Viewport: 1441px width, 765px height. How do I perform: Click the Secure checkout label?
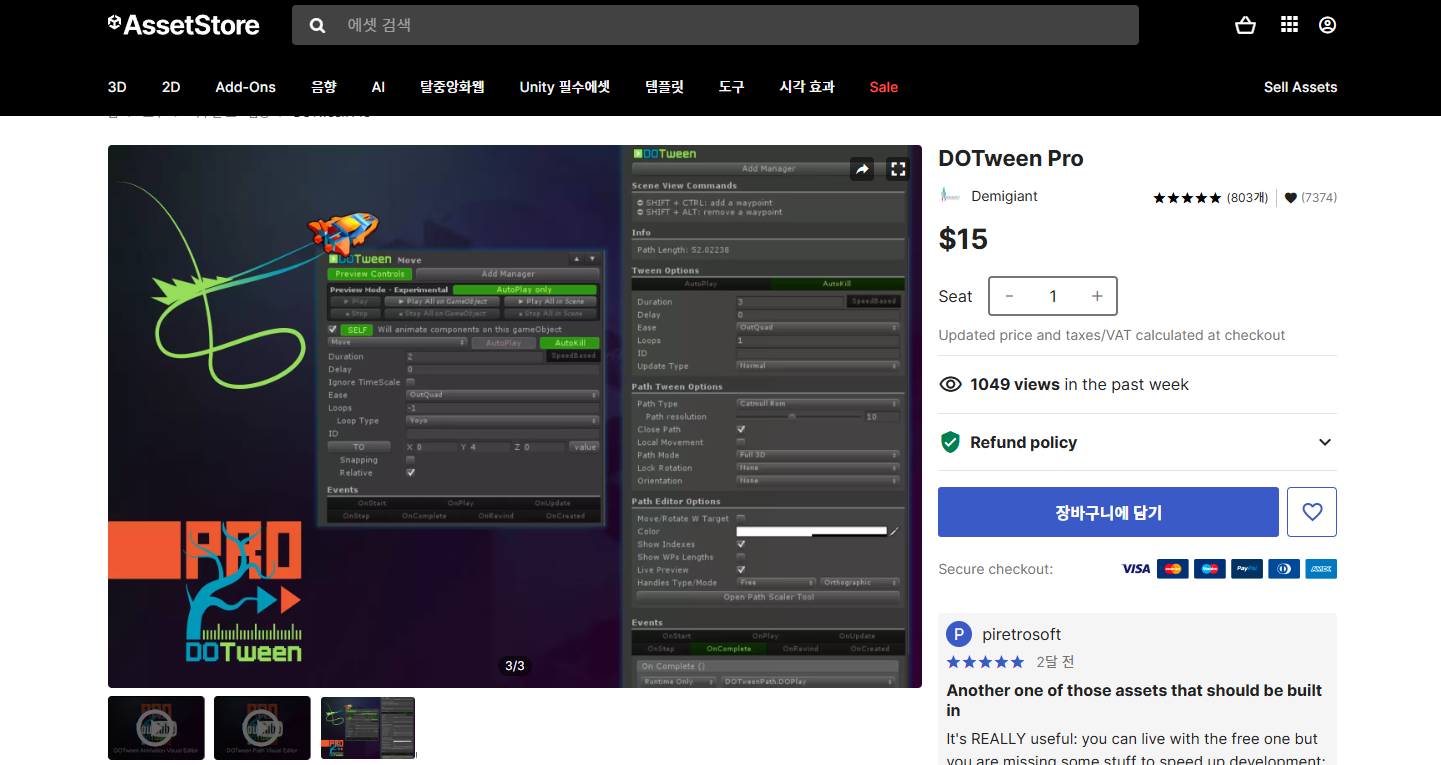point(995,569)
